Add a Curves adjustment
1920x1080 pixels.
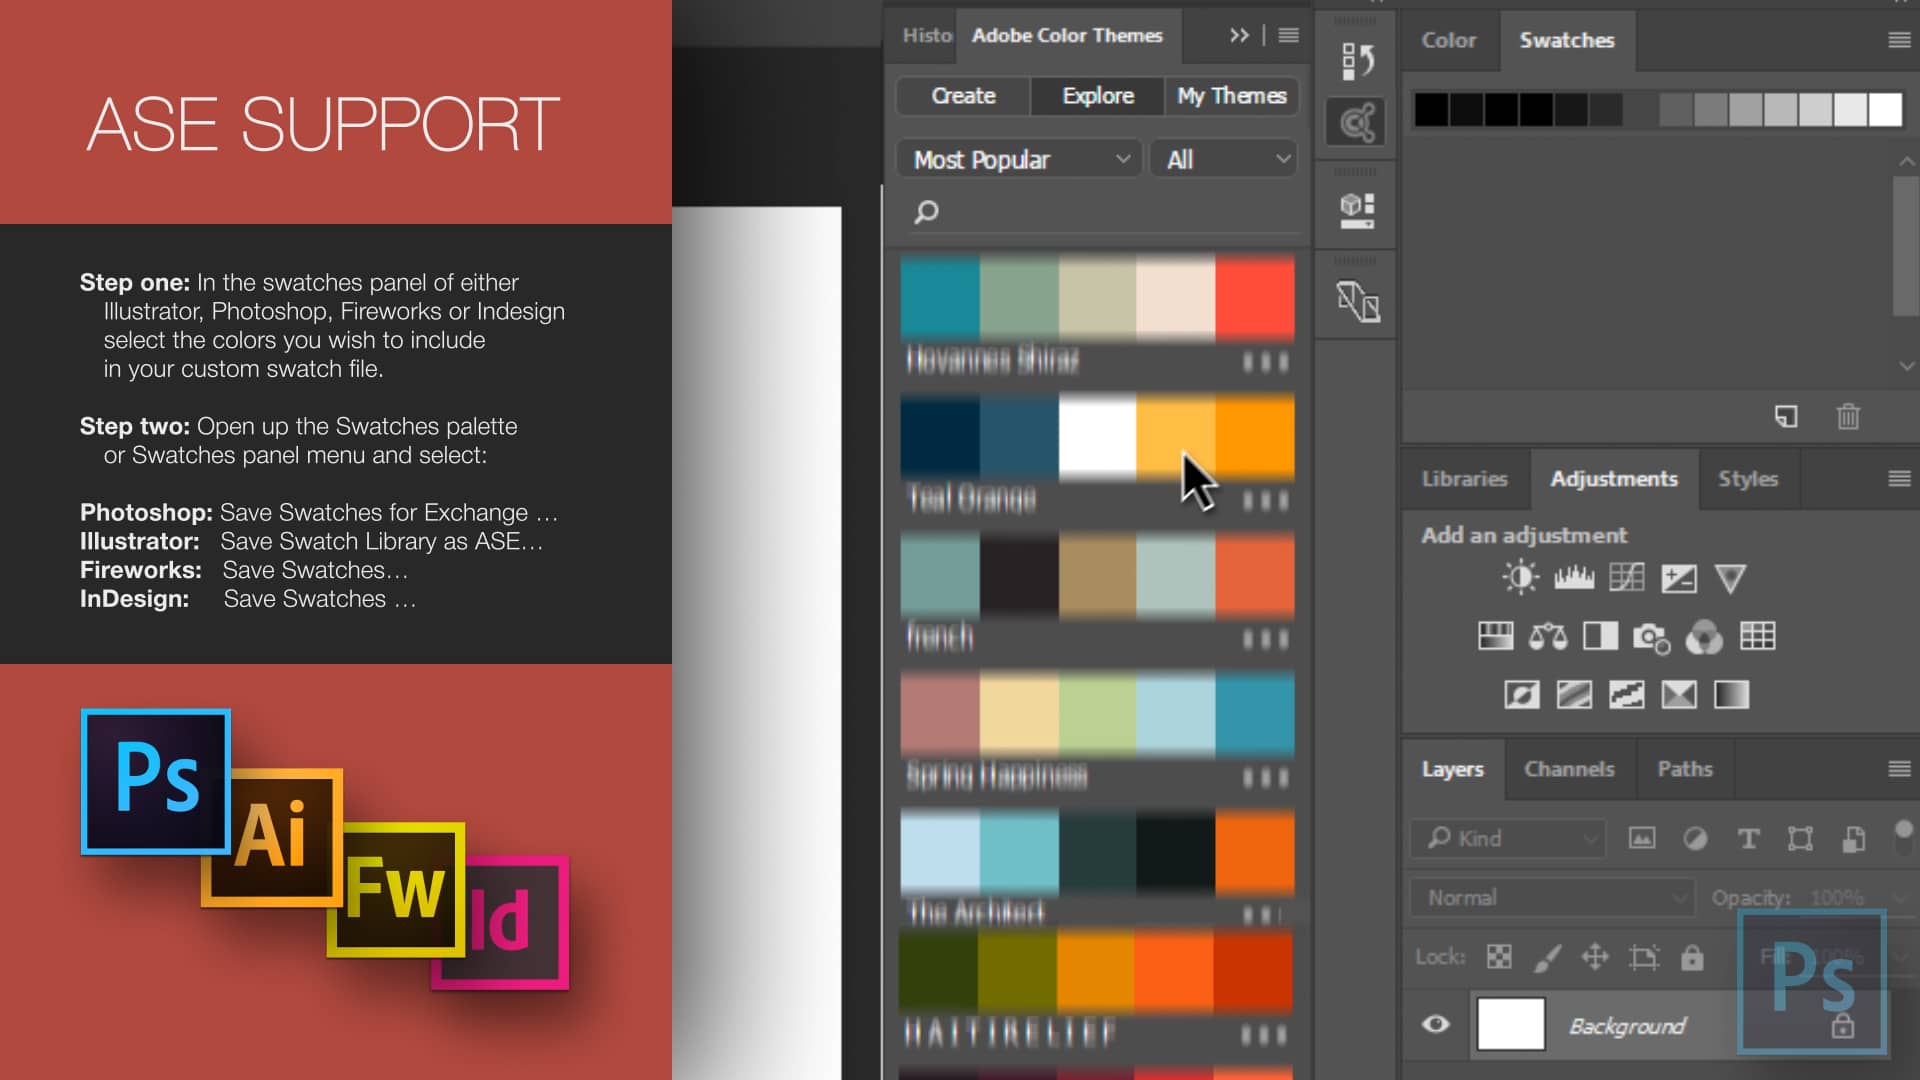click(x=1627, y=578)
